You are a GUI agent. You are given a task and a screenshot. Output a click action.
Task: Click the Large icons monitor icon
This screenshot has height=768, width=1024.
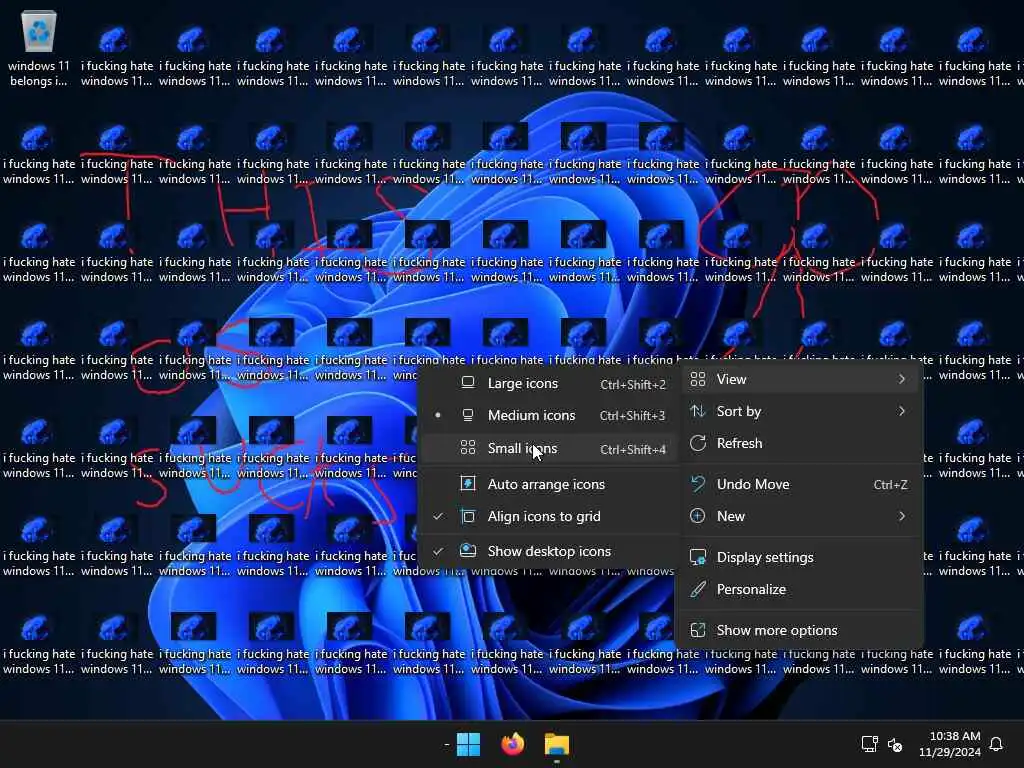[468, 383]
